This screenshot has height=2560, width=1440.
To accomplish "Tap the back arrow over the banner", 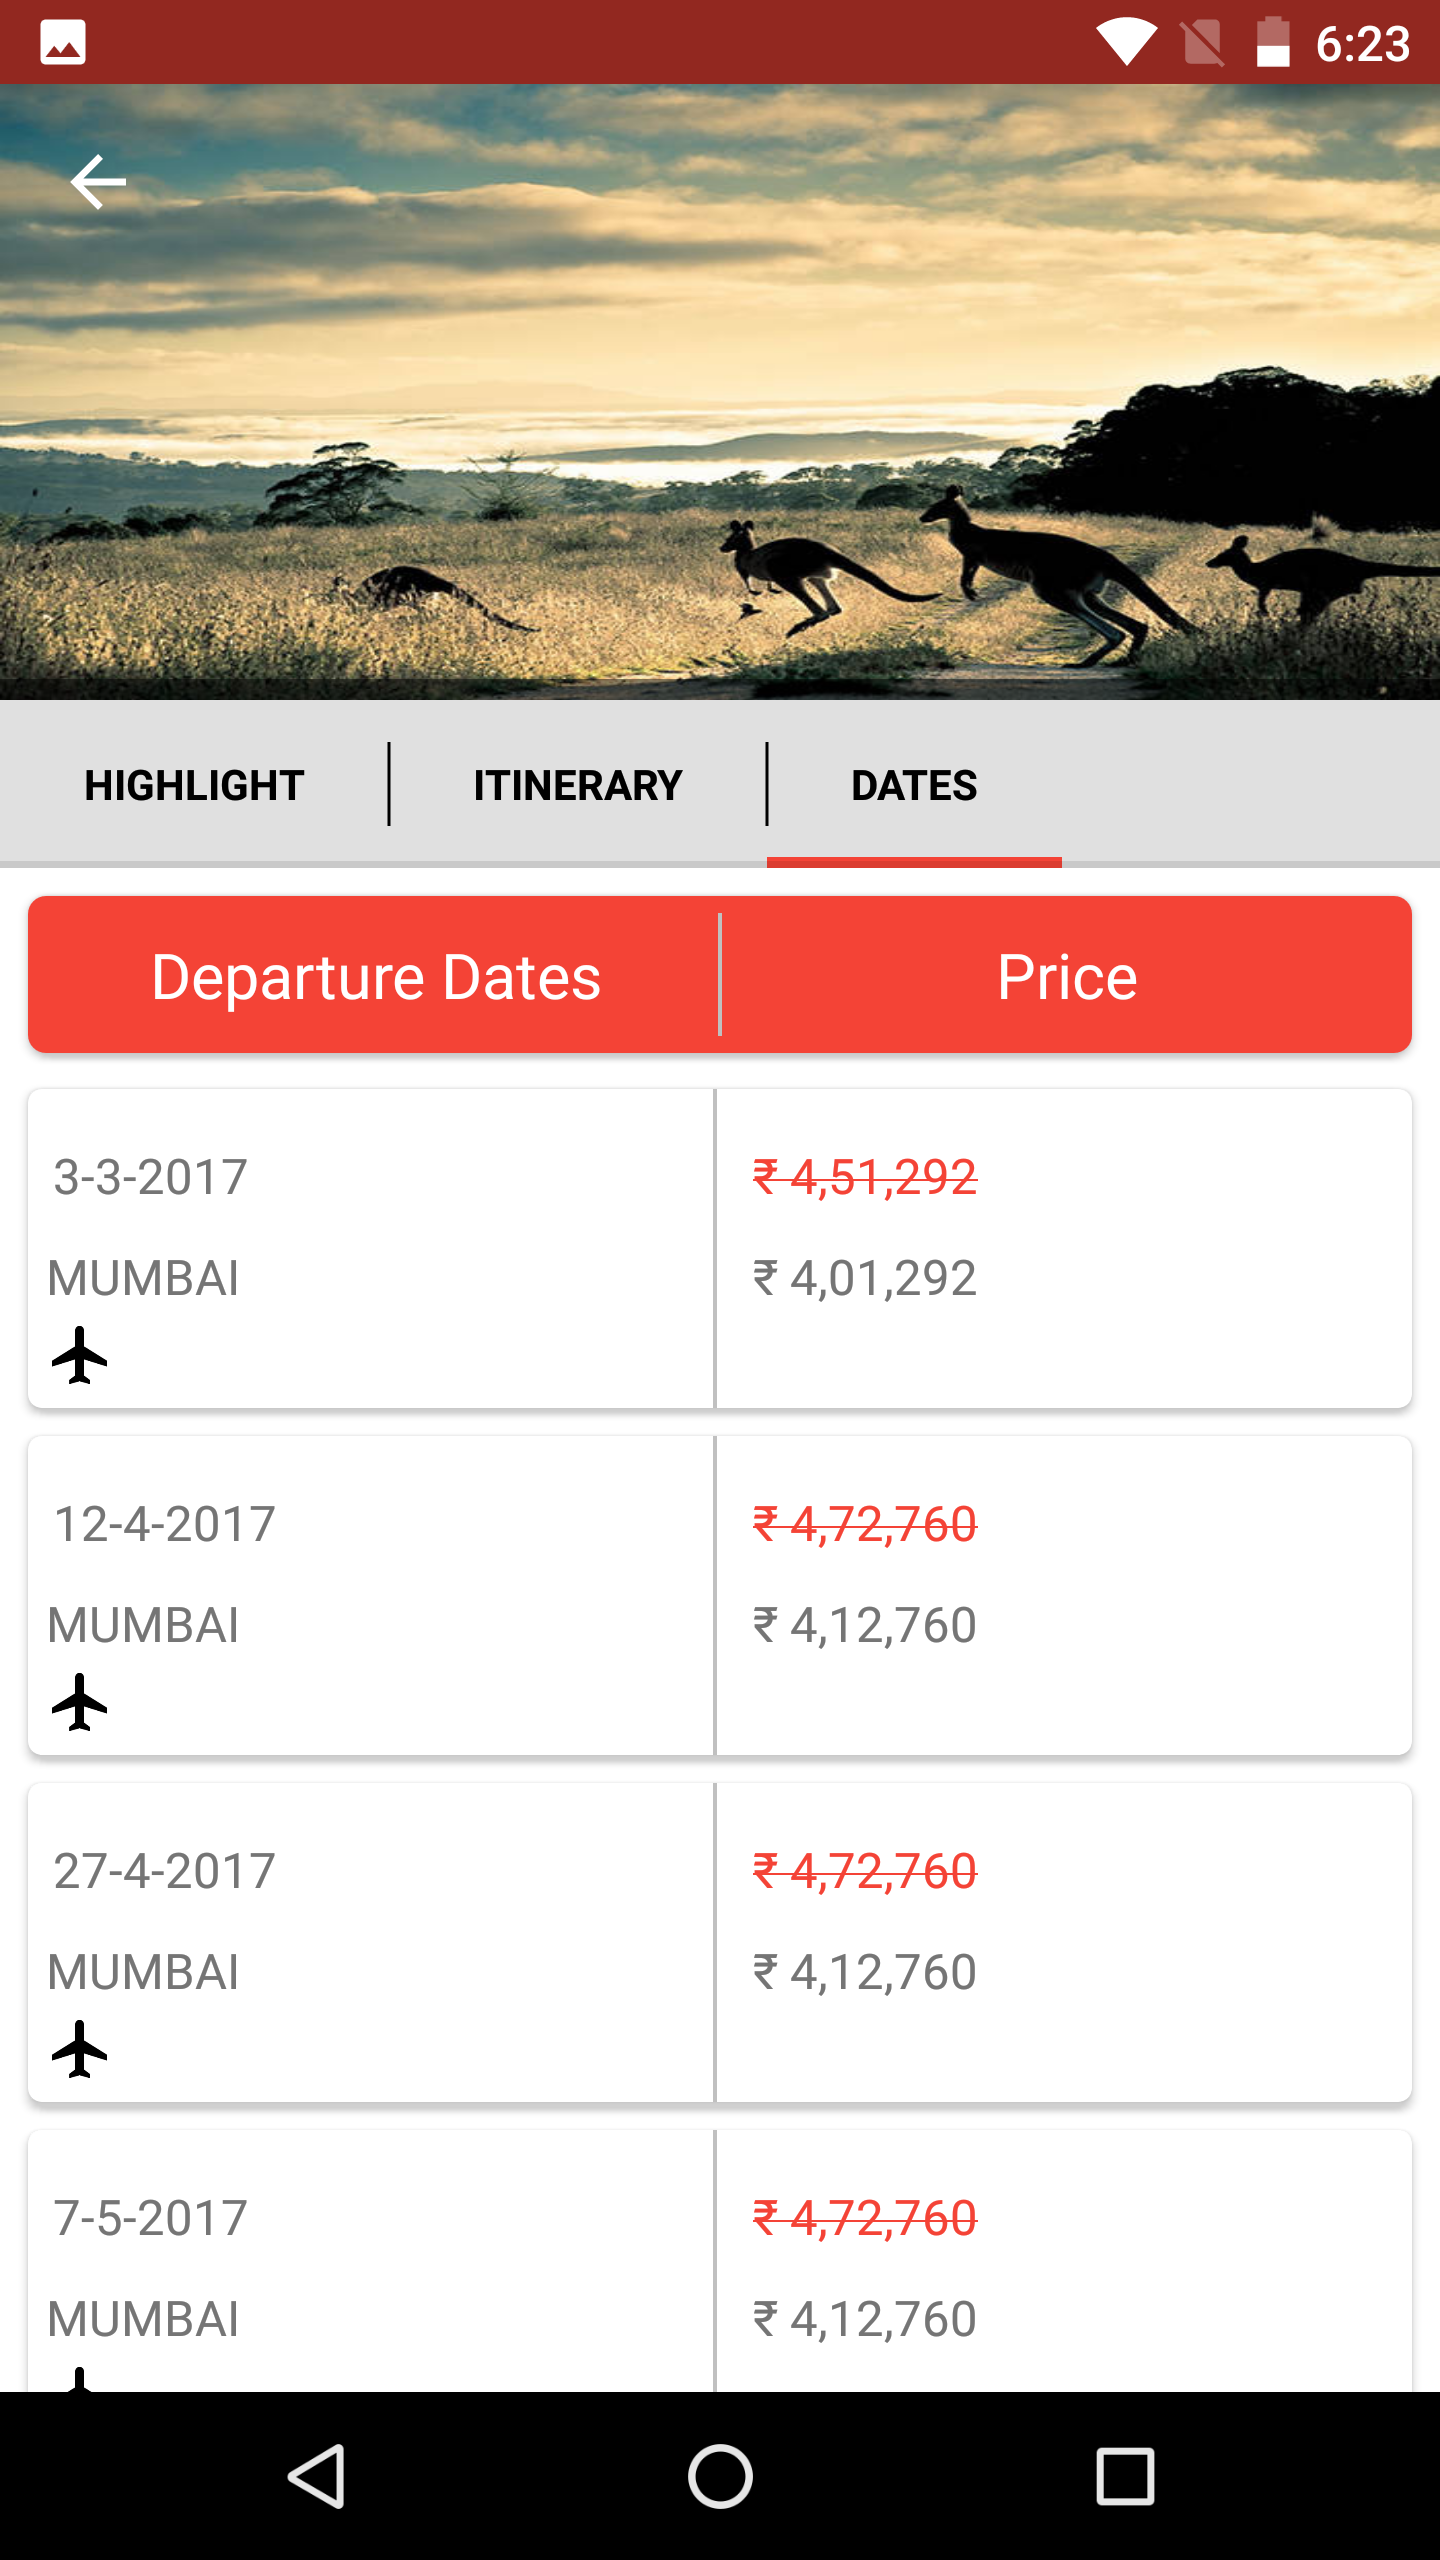I will click(98, 182).
